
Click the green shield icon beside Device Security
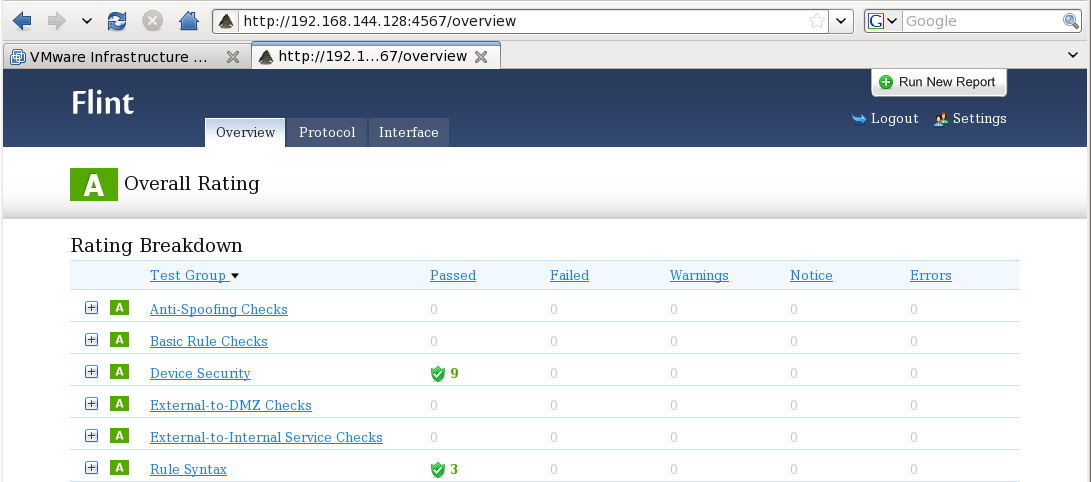tap(437, 373)
